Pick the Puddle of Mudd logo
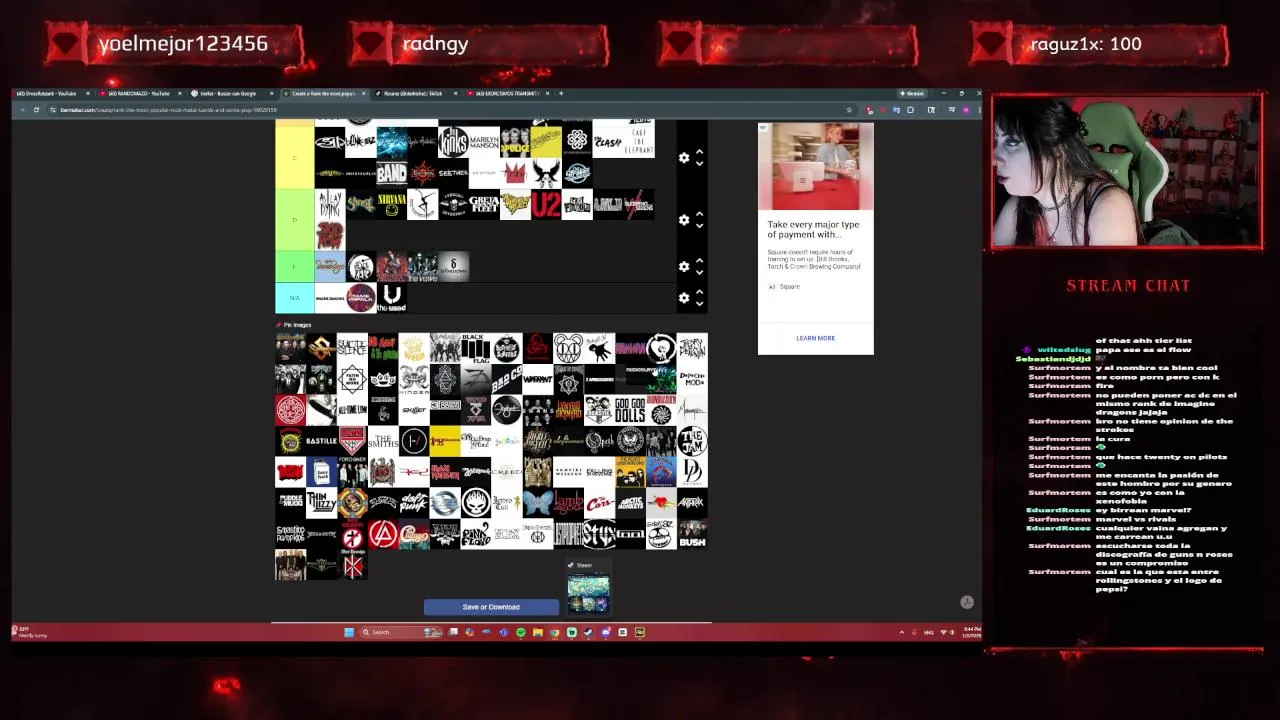The height and width of the screenshot is (720, 1280). pos(290,503)
